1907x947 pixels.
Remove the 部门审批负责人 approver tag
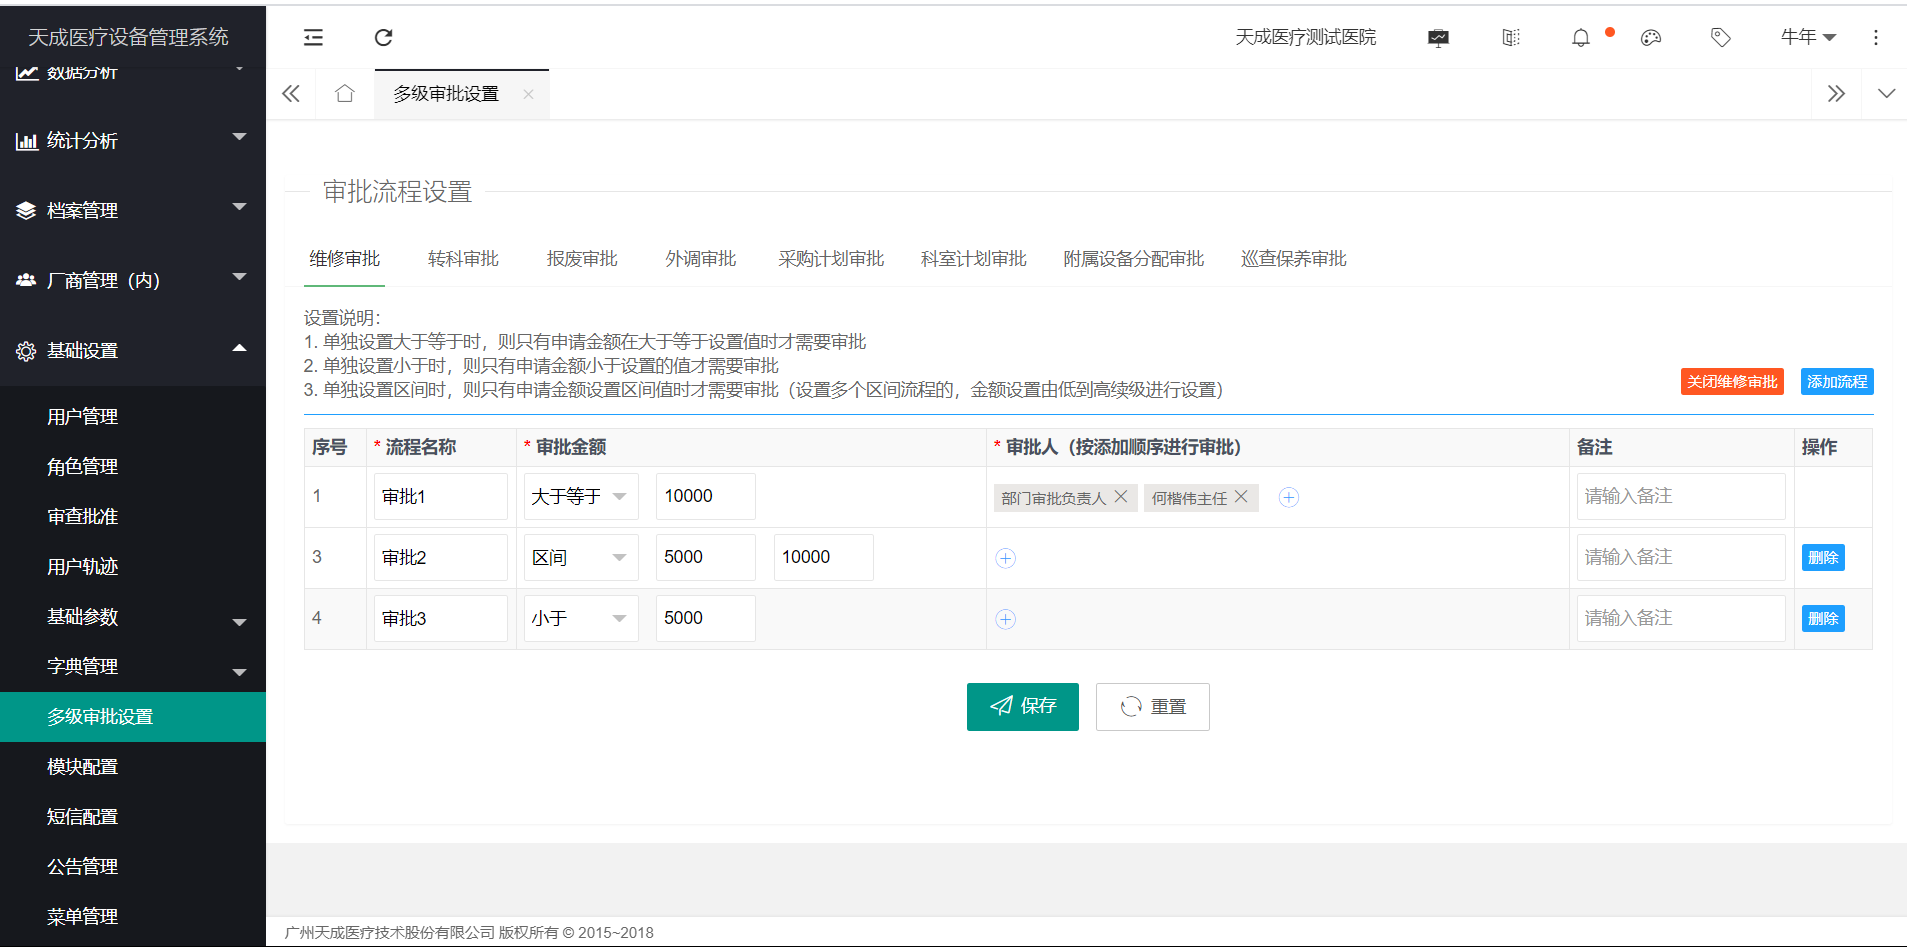[x=1121, y=496]
